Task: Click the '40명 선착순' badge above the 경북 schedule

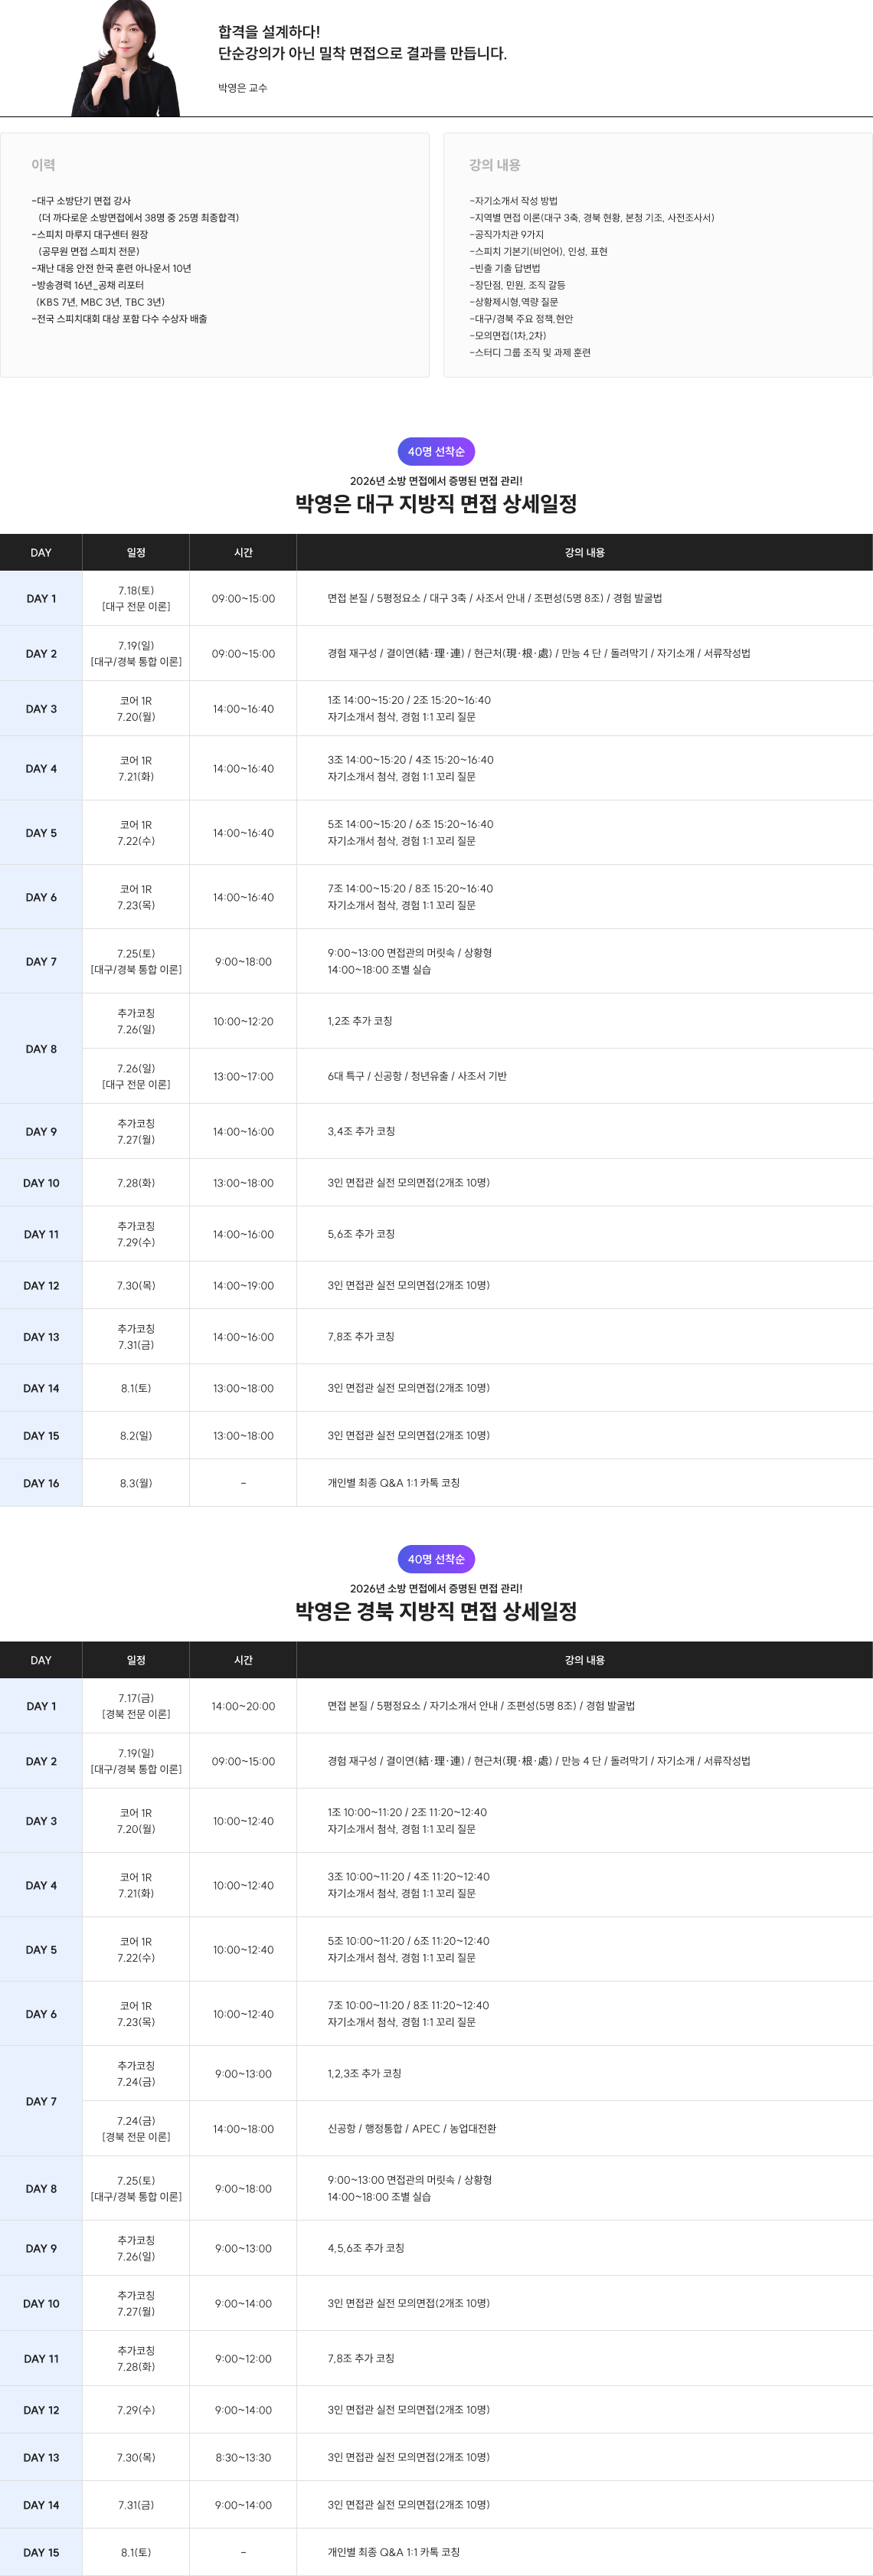Action: pyautogui.click(x=436, y=1559)
